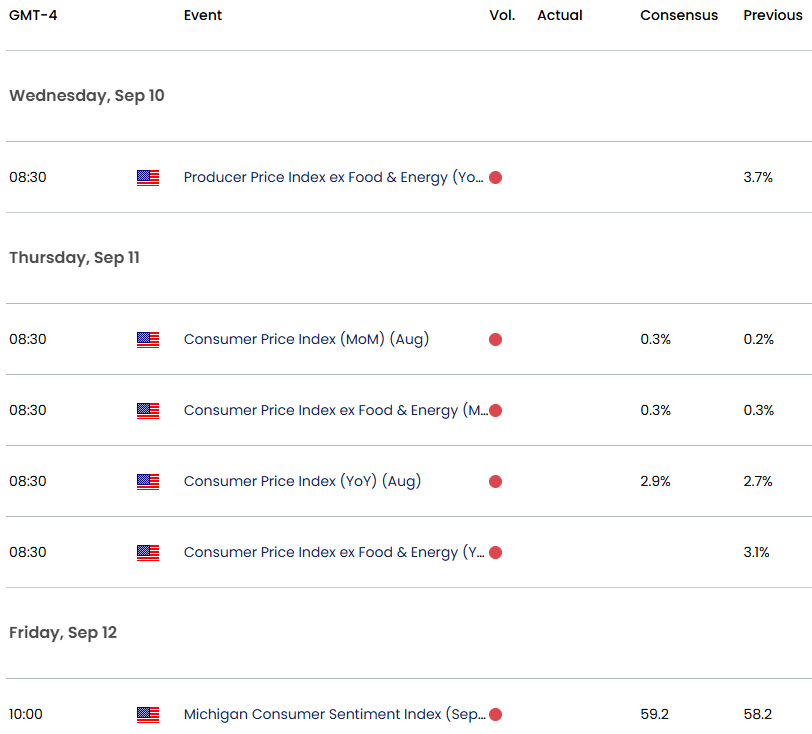Click red volatility dot for Consumer Price Index (MoM) (Aug)
Viewport: 812px width, 734px height.
[x=495, y=340]
